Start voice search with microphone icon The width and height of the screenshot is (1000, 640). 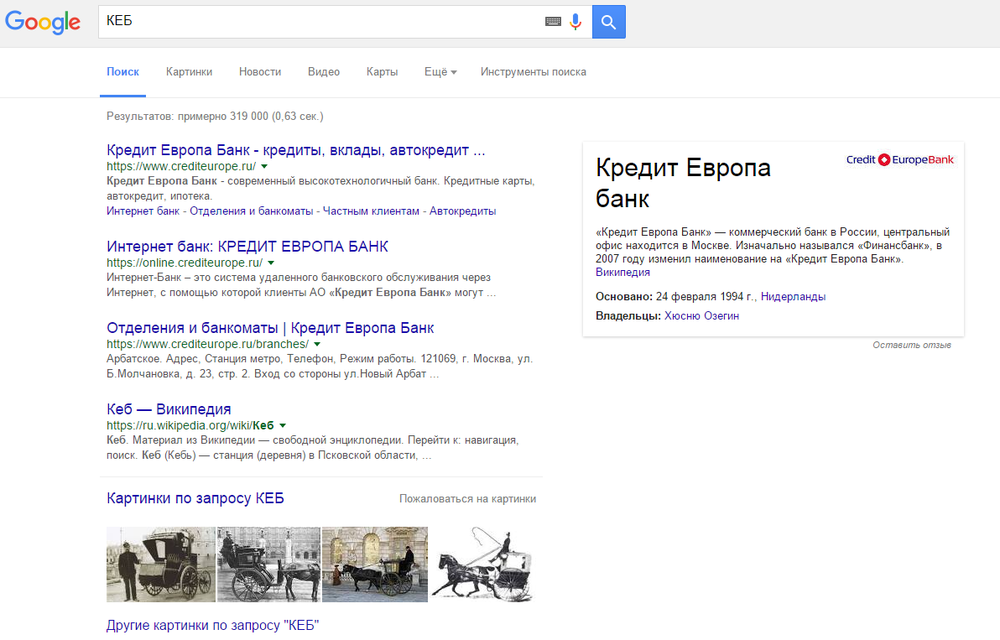point(575,21)
